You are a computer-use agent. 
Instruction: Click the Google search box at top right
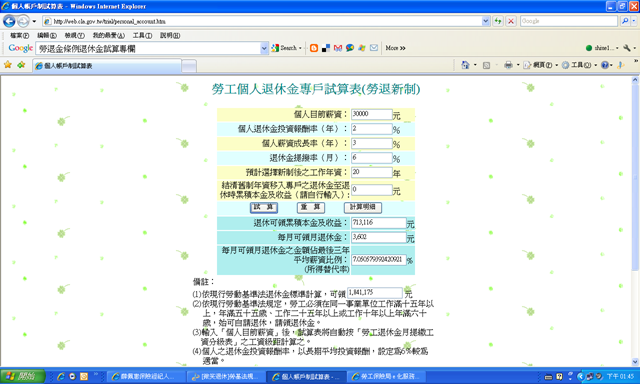click(569, 21)
